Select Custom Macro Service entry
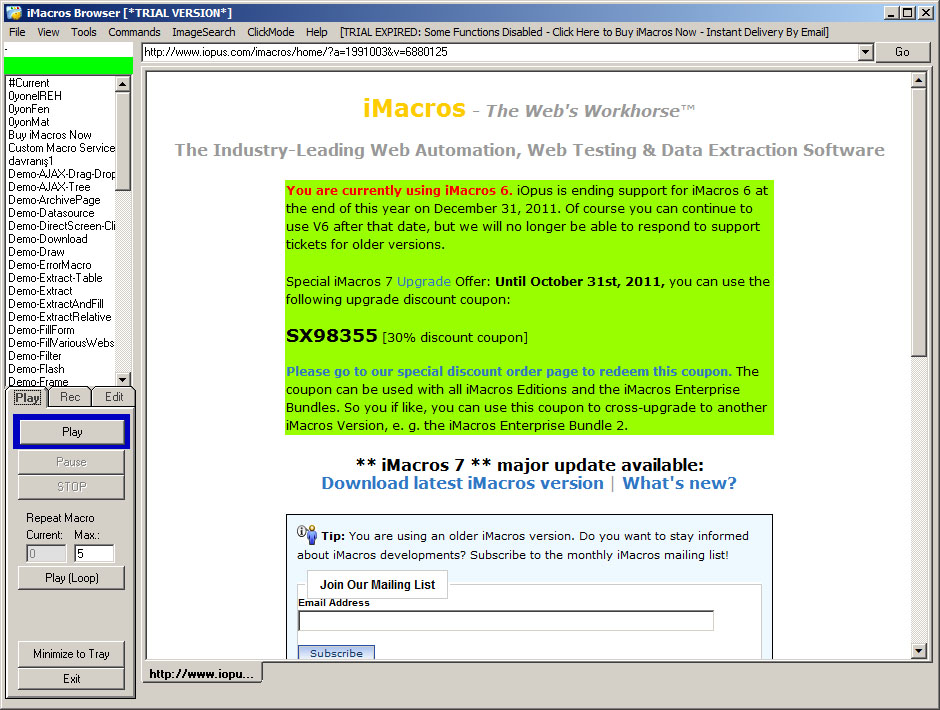Viewport: 940px width, 710px height. point(61,148)
